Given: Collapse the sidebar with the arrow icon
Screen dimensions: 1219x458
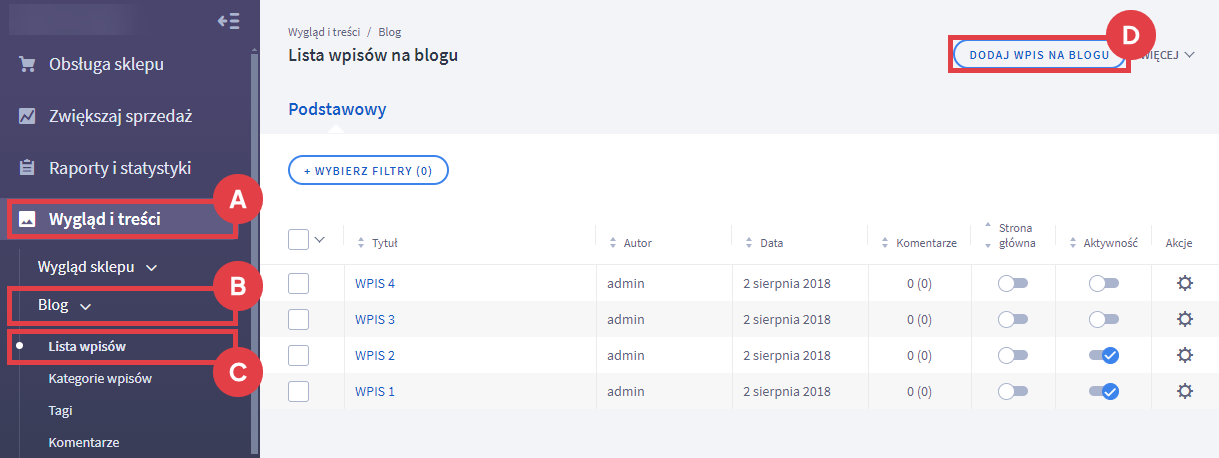Looking at the screenshot, I should click(228, 21).
